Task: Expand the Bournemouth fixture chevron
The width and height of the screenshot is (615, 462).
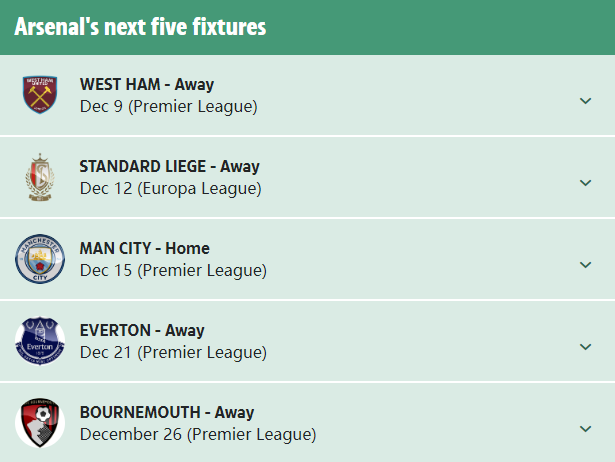Action: pos(586,429)
